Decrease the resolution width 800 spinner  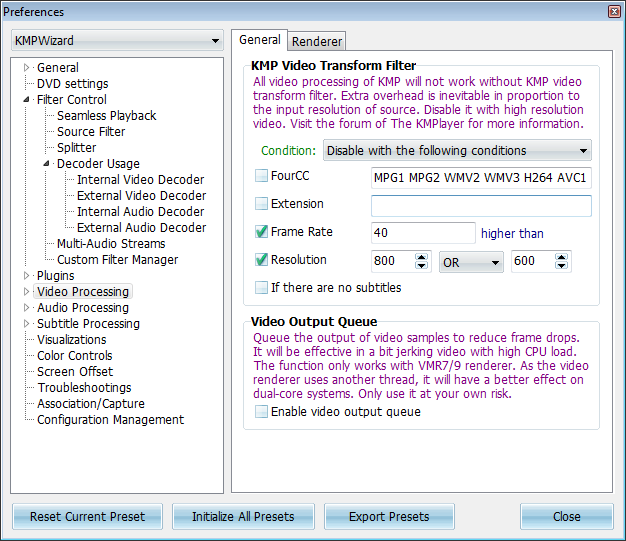422,265
